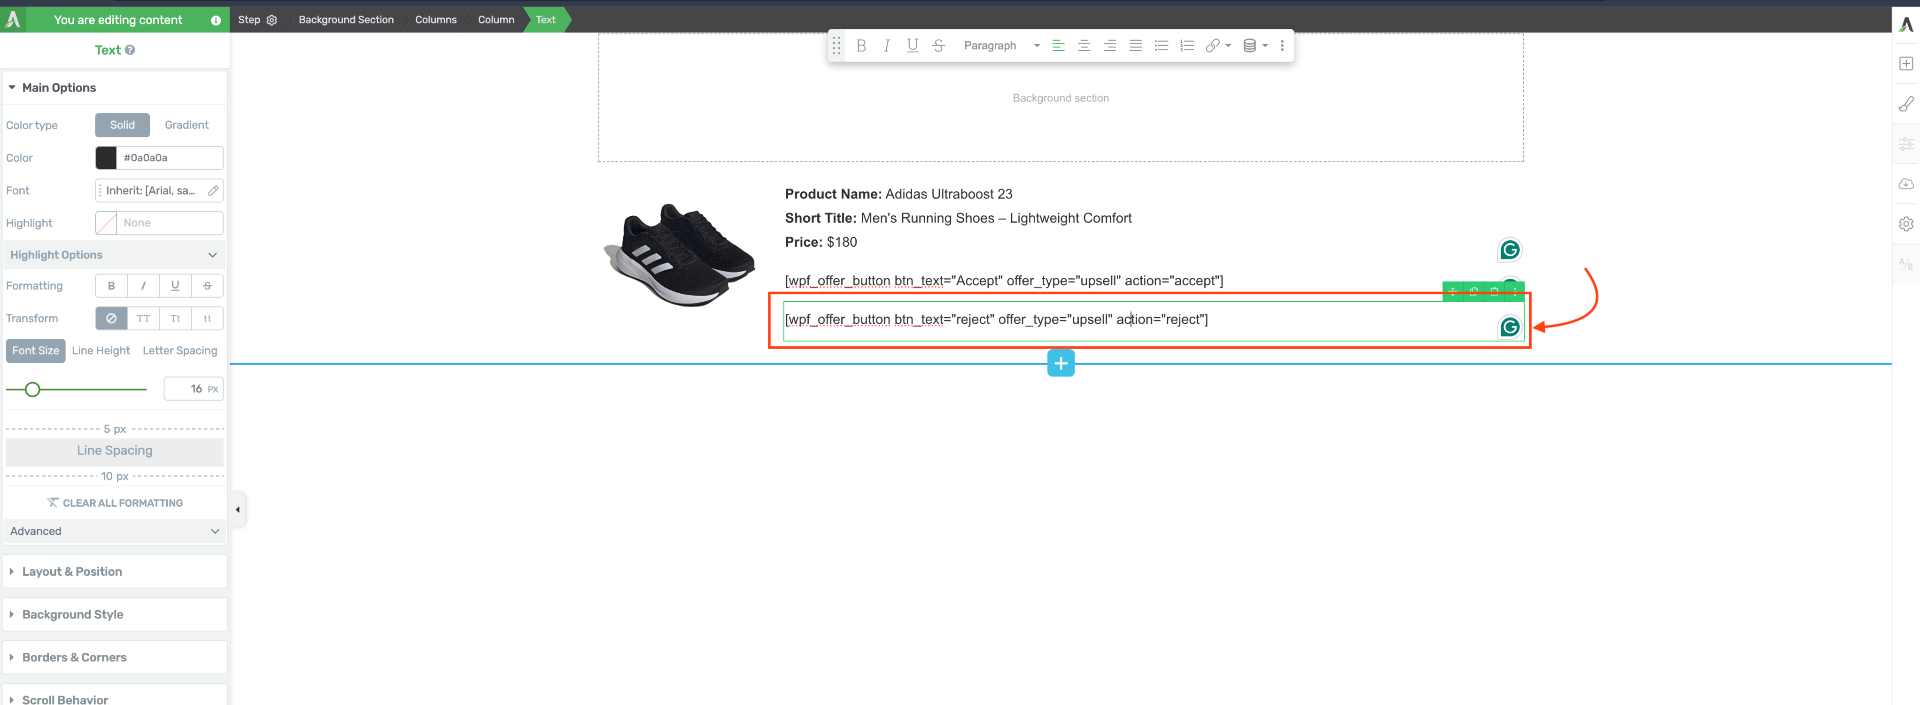Open the dynamic data dropdown arrow
This screenshot has width=1920, height=705.
click(1265, 46)
